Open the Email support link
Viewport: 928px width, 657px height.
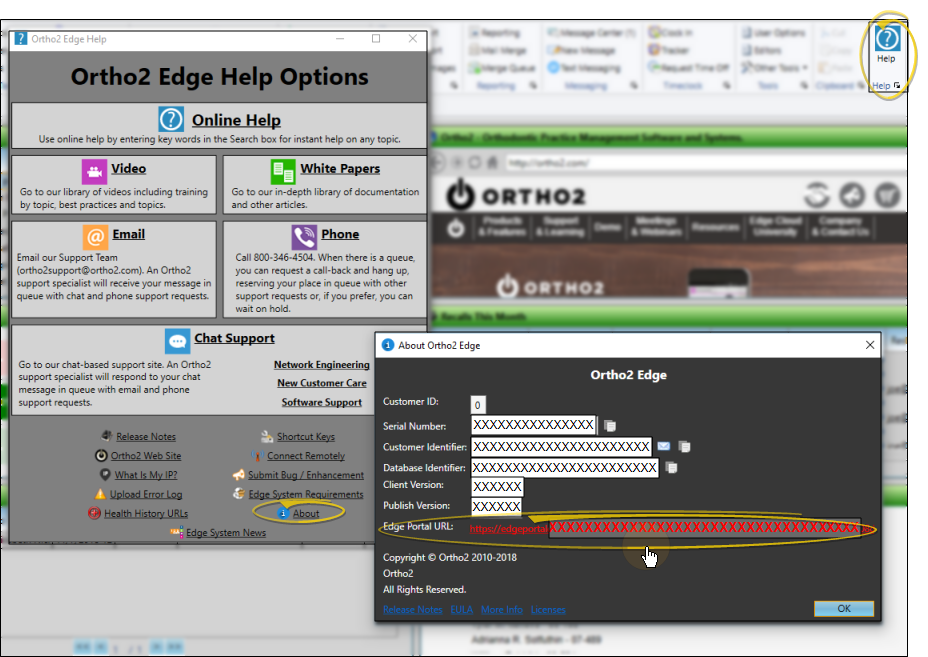coord(128,234)
